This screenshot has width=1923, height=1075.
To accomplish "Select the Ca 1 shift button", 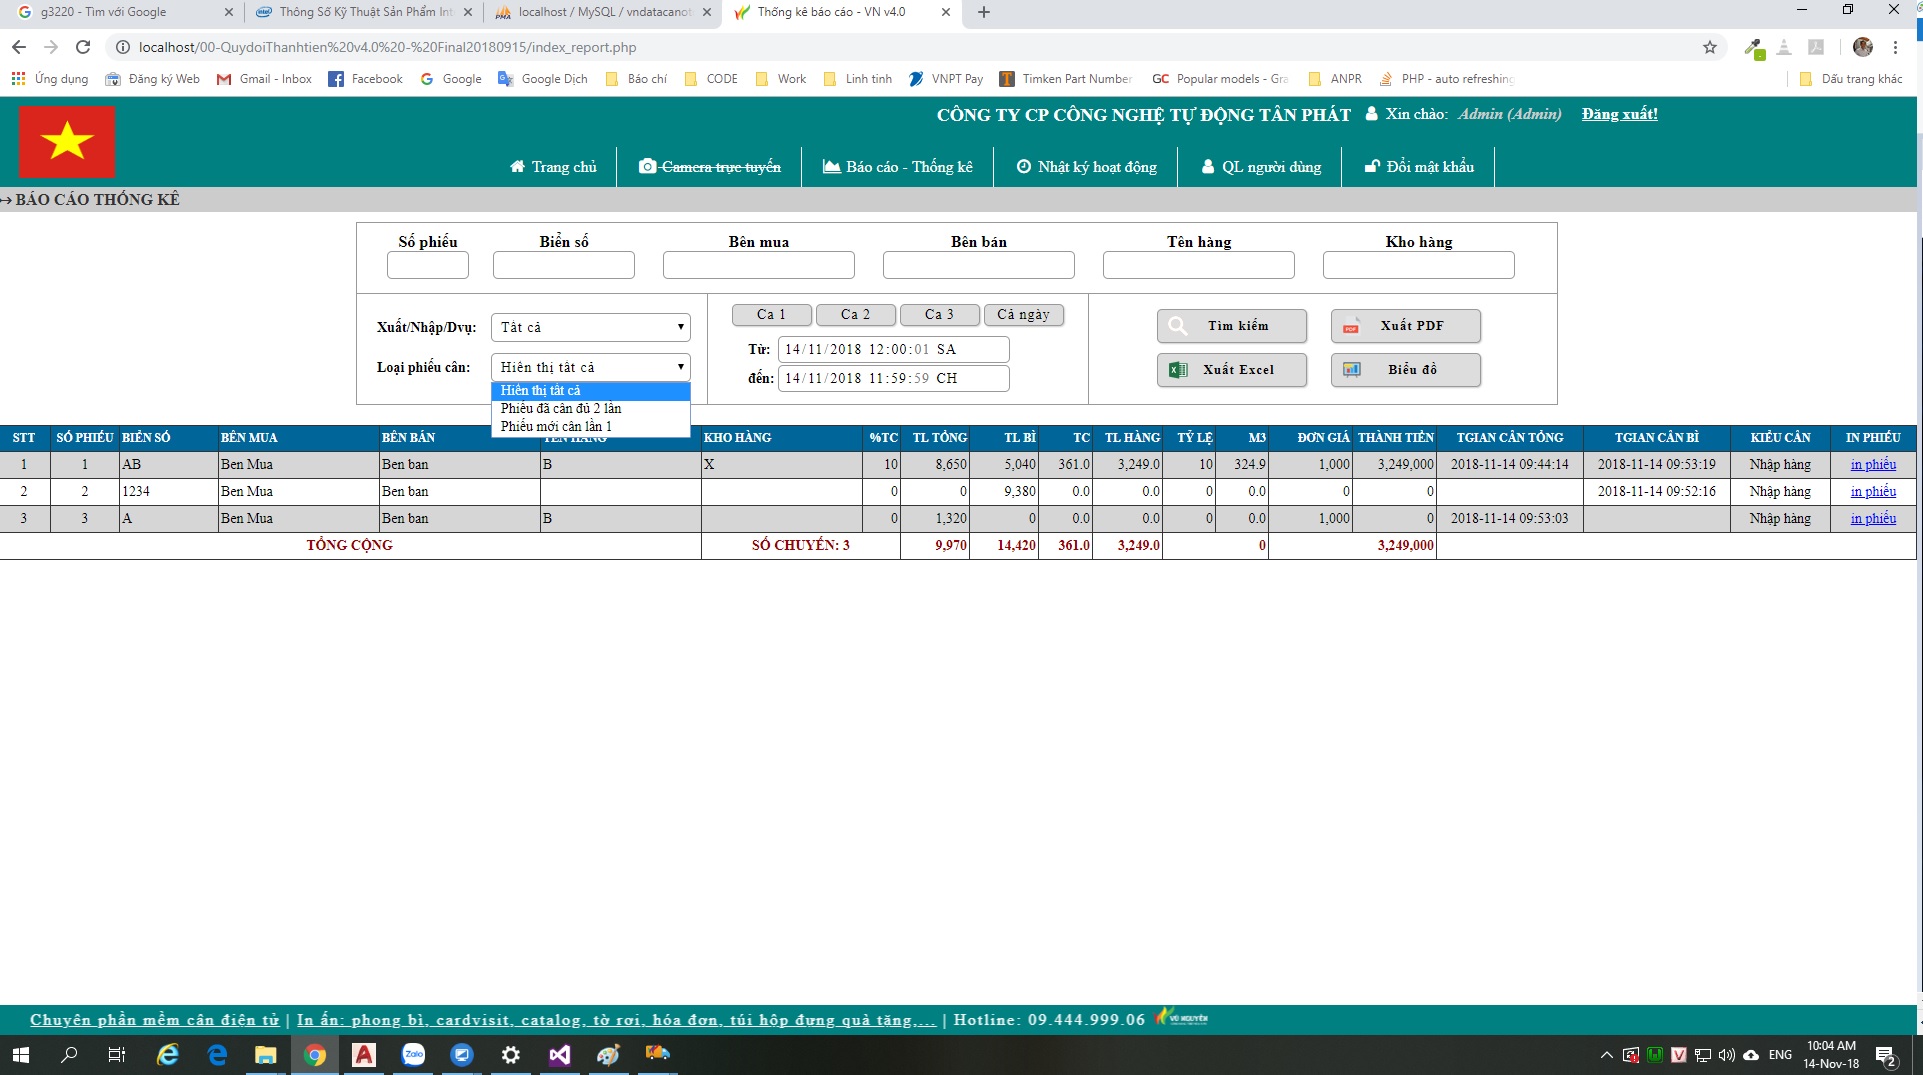I will coord(772,315).
